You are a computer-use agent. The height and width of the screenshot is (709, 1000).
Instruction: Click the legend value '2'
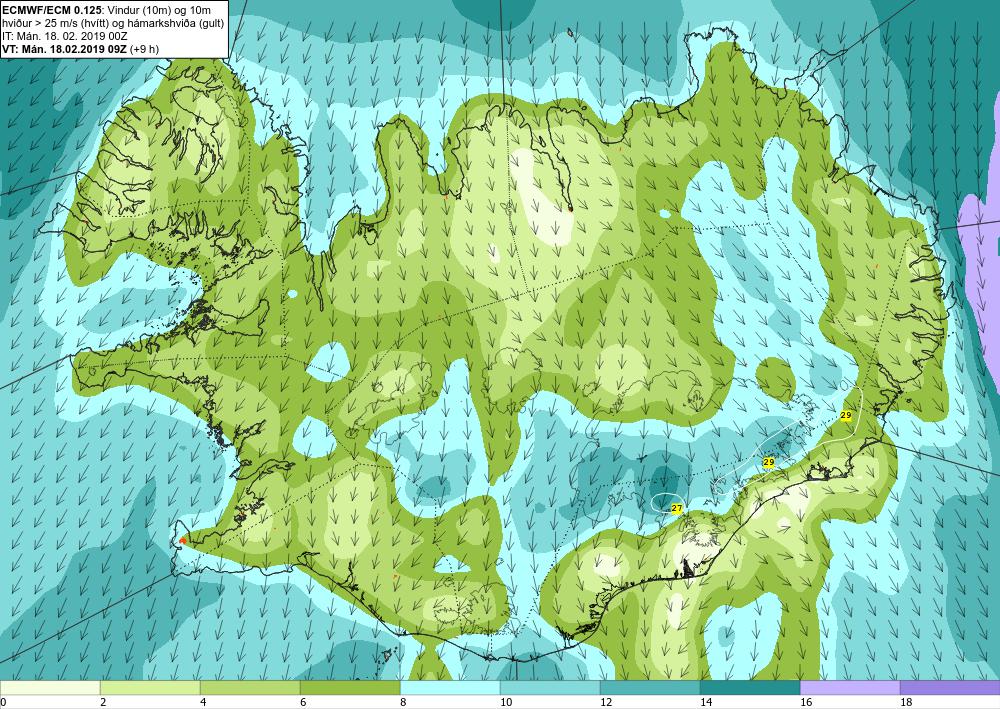pos(103,703)
